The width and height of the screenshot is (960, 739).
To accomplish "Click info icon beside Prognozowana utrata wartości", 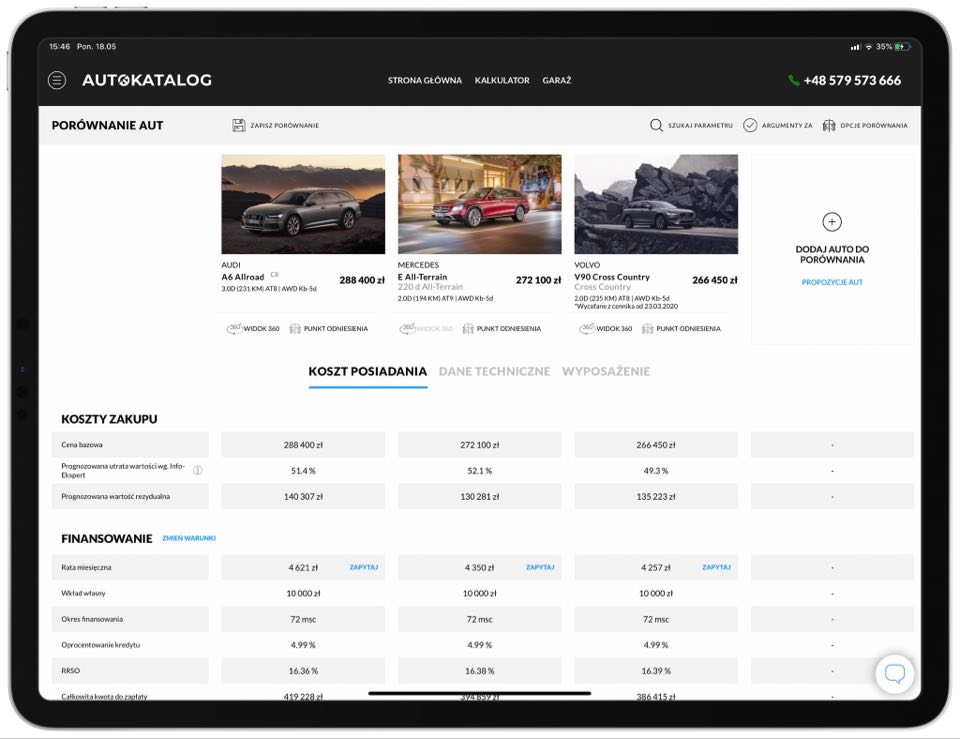I will 198,470.
